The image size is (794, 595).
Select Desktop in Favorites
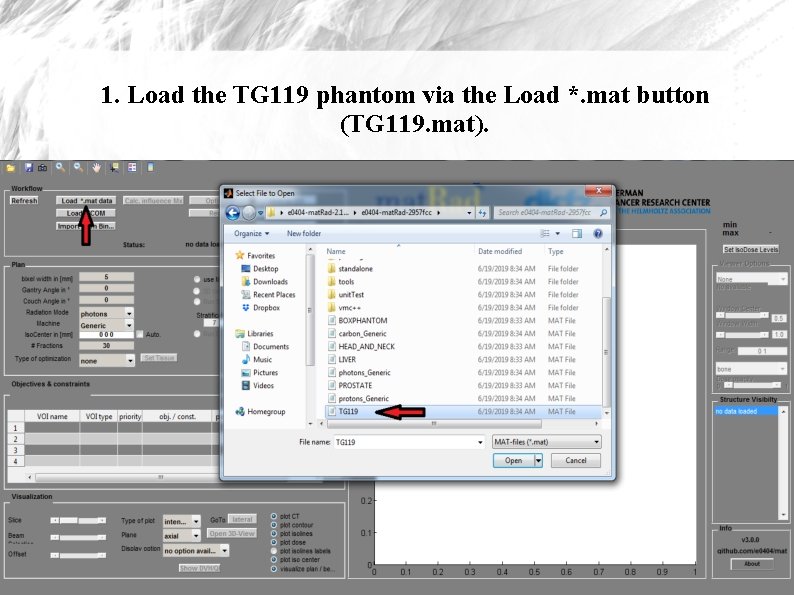click(x=260, y=269)
